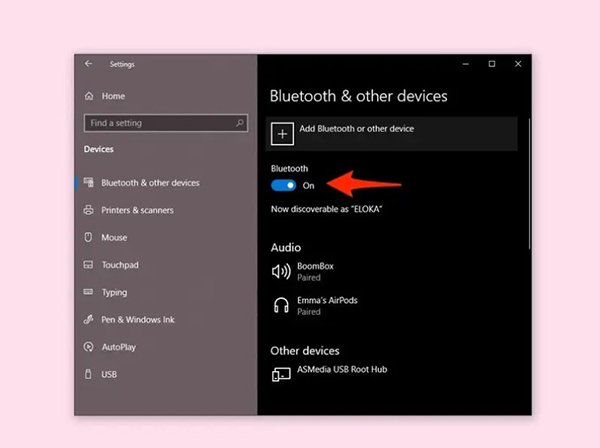Click the Other devices heading
The height and width of the screenshot is (448, 600).
tap(305, 350)
